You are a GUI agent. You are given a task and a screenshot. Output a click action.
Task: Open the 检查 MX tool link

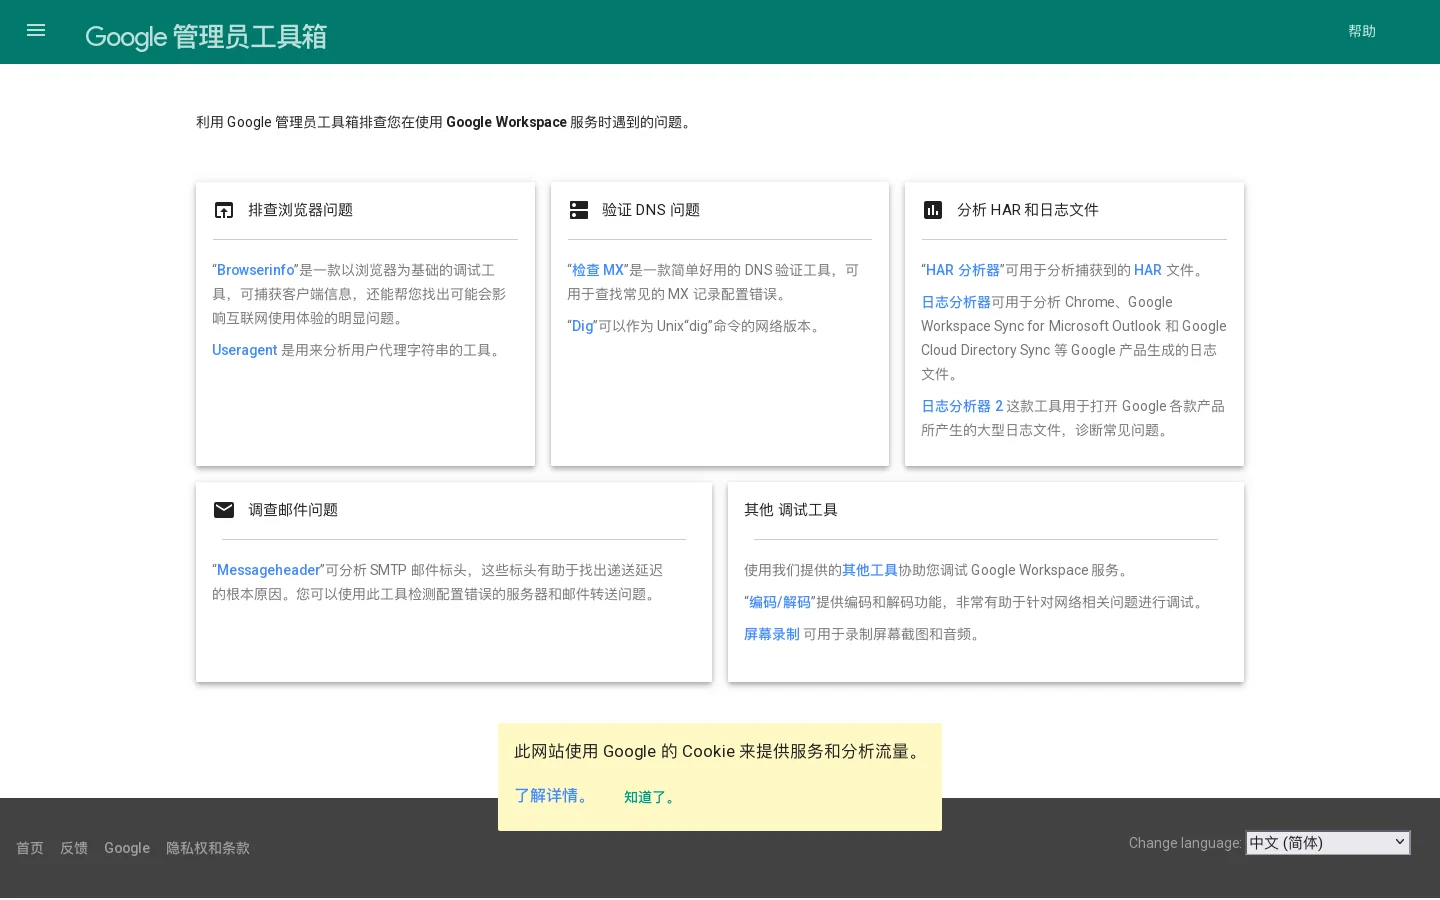pos(598,270)
